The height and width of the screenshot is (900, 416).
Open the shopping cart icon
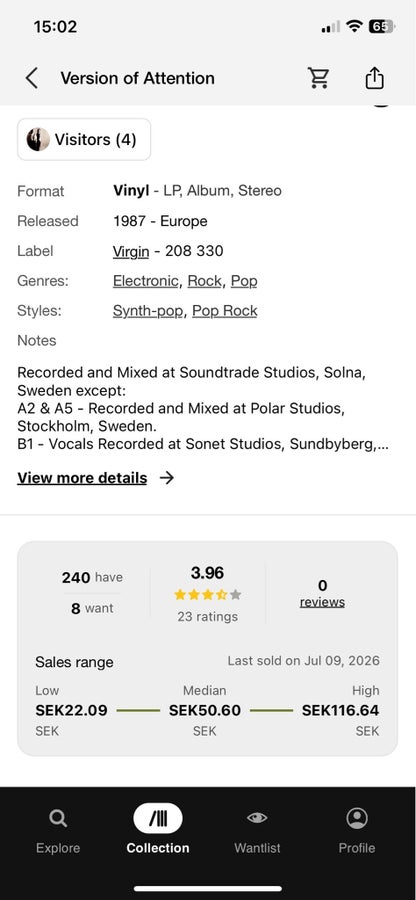pos(318,77)
